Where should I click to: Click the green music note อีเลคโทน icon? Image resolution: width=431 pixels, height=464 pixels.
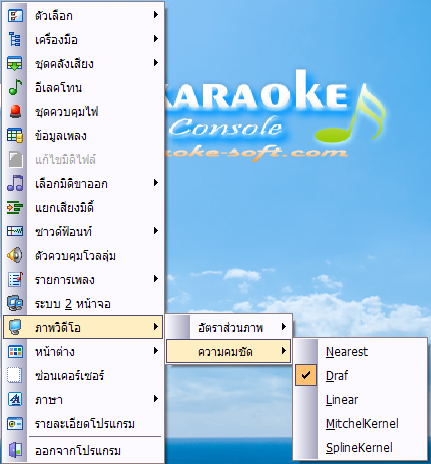coord(15,87)
